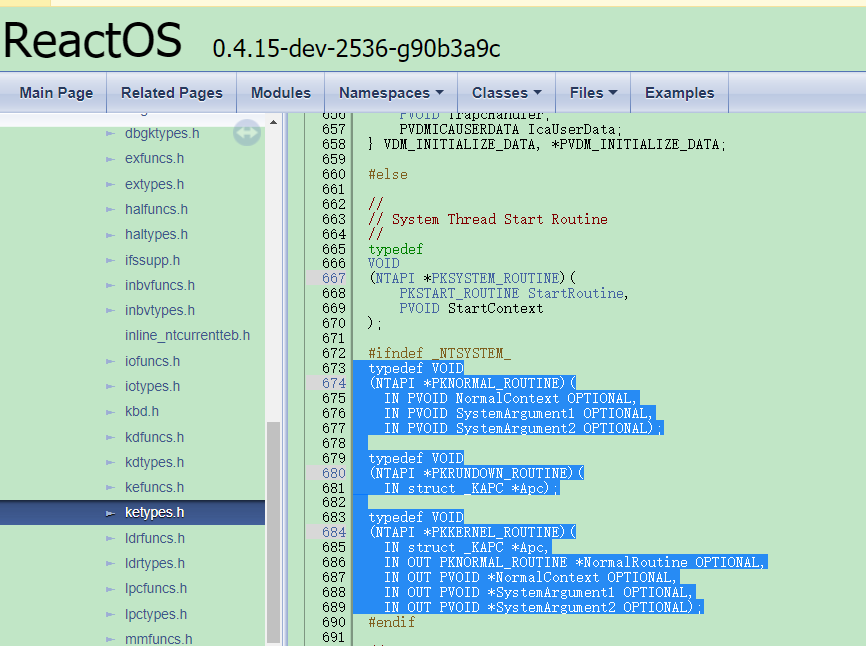
Task: Expand the arrow beside haltypes.h
Action: tap(110, 235)
